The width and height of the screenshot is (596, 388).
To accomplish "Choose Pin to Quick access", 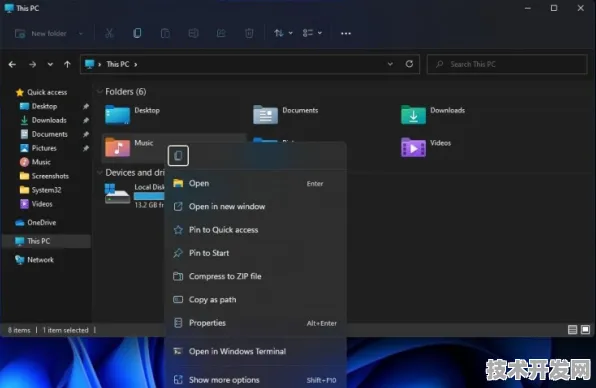I will click(255, 230).
